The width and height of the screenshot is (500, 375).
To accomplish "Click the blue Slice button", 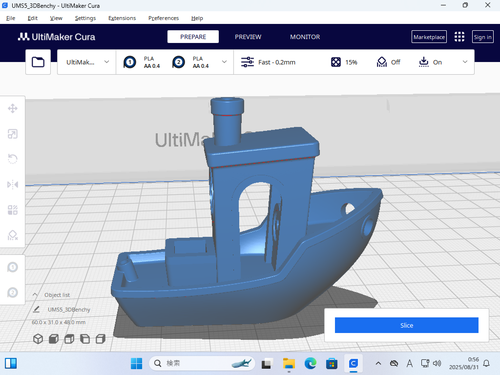I will coord(407,325).
